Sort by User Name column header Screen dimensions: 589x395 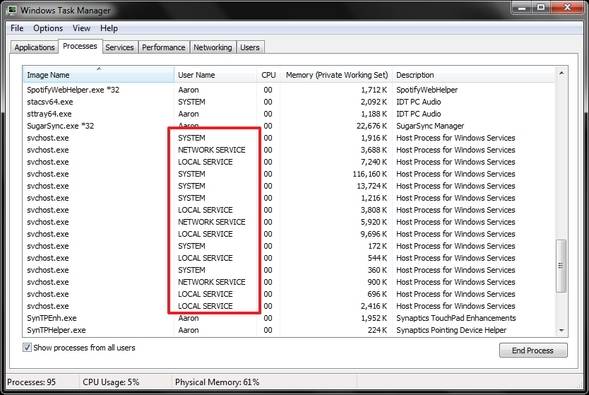pyautogui.click(x=216, y=75)
